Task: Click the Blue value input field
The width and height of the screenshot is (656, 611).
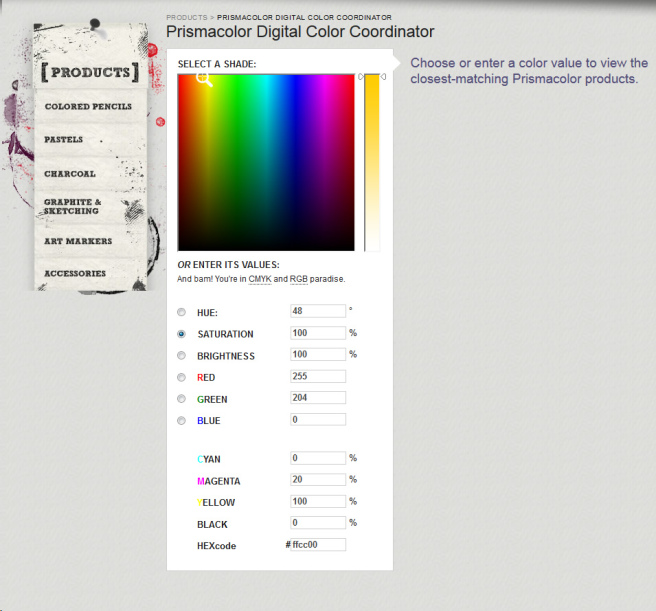Action: (x=318, y=419)
